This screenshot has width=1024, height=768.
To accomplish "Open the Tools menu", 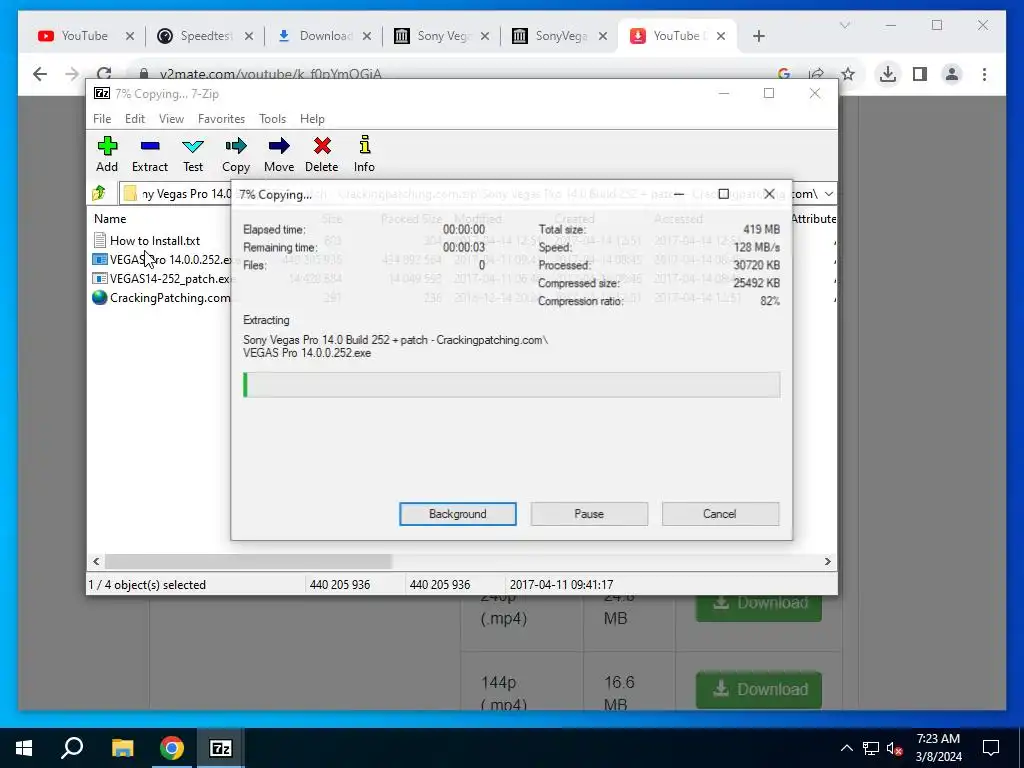I will (272, 119).
